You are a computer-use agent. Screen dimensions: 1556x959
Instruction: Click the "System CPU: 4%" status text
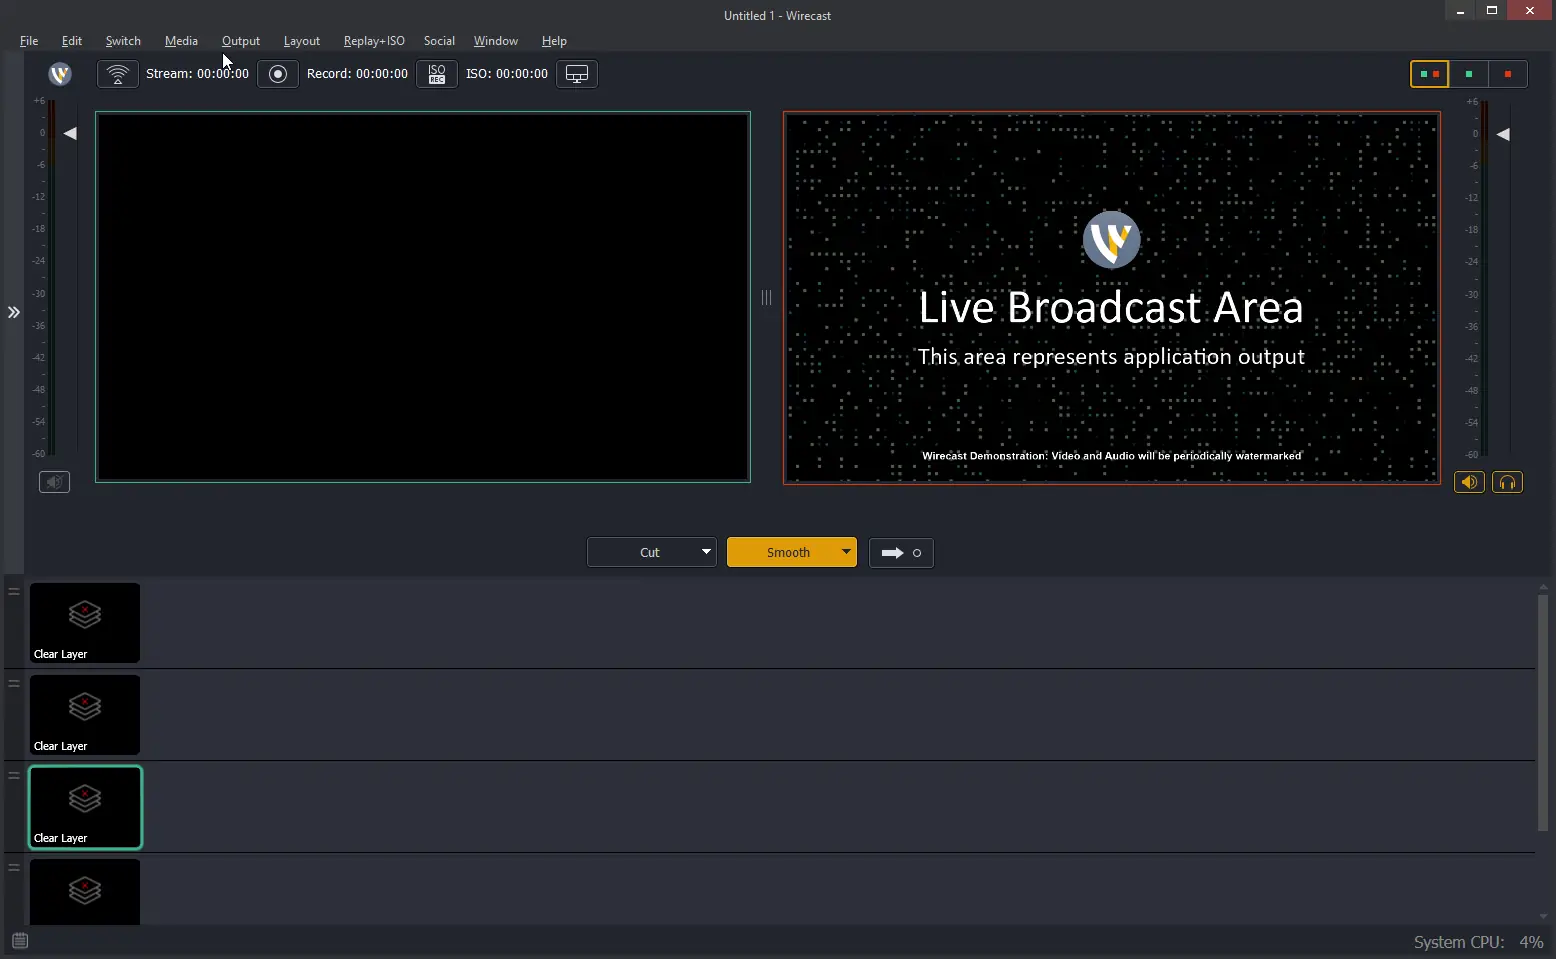1479,942
